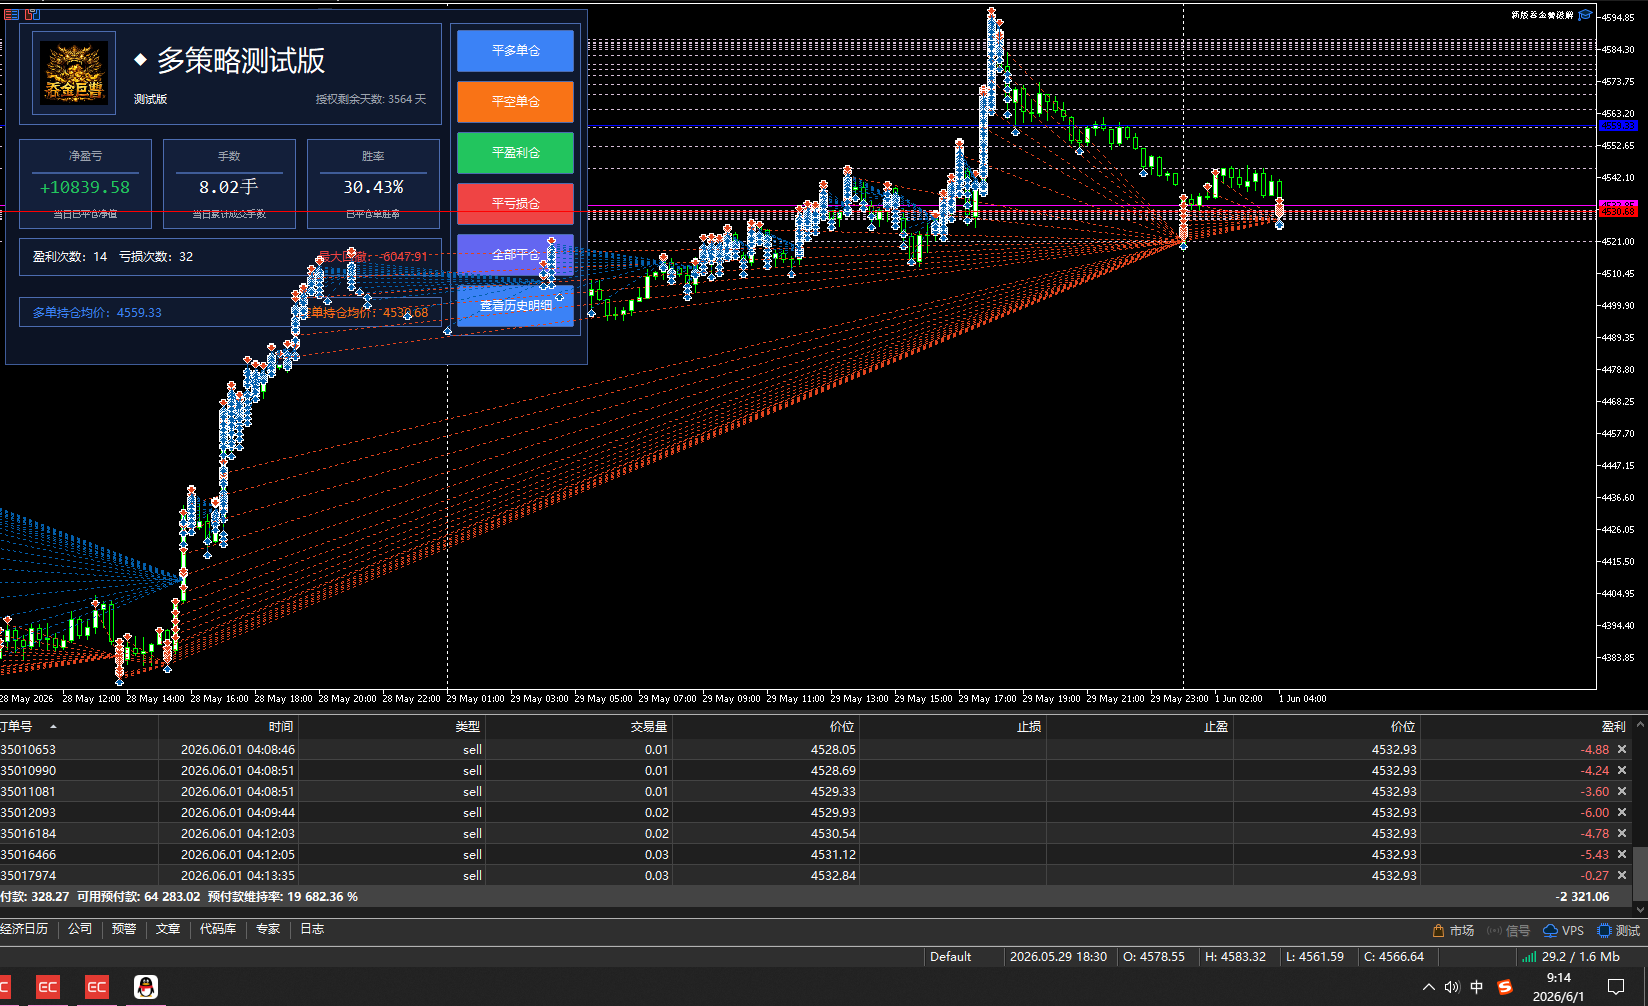Click the red 平亏损仓 button
This screenshot has height=1006, width=1648.
[x=515, y=203]
